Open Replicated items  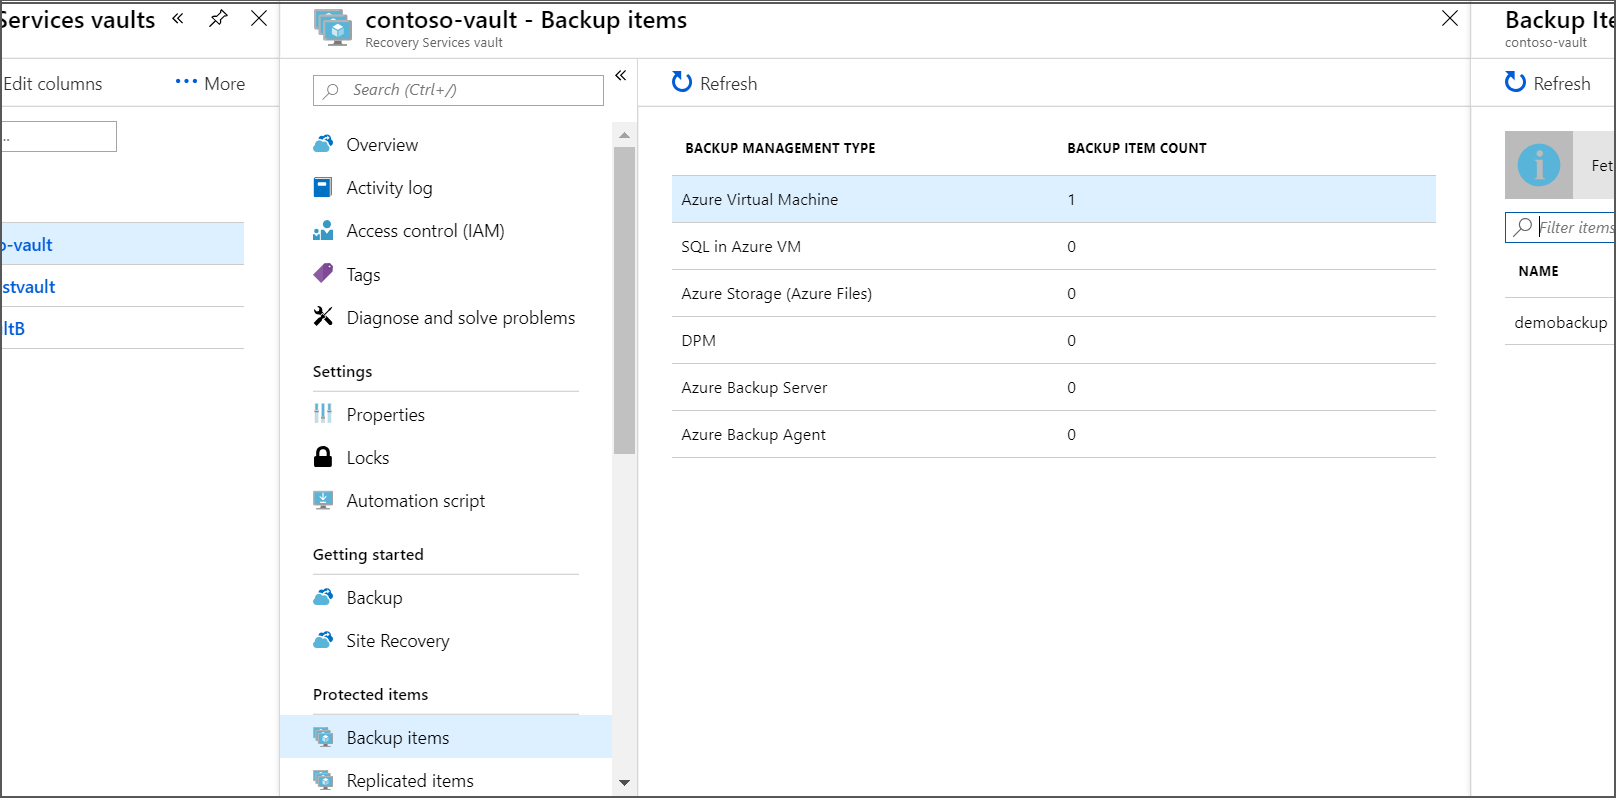click(x=410, y=781)
